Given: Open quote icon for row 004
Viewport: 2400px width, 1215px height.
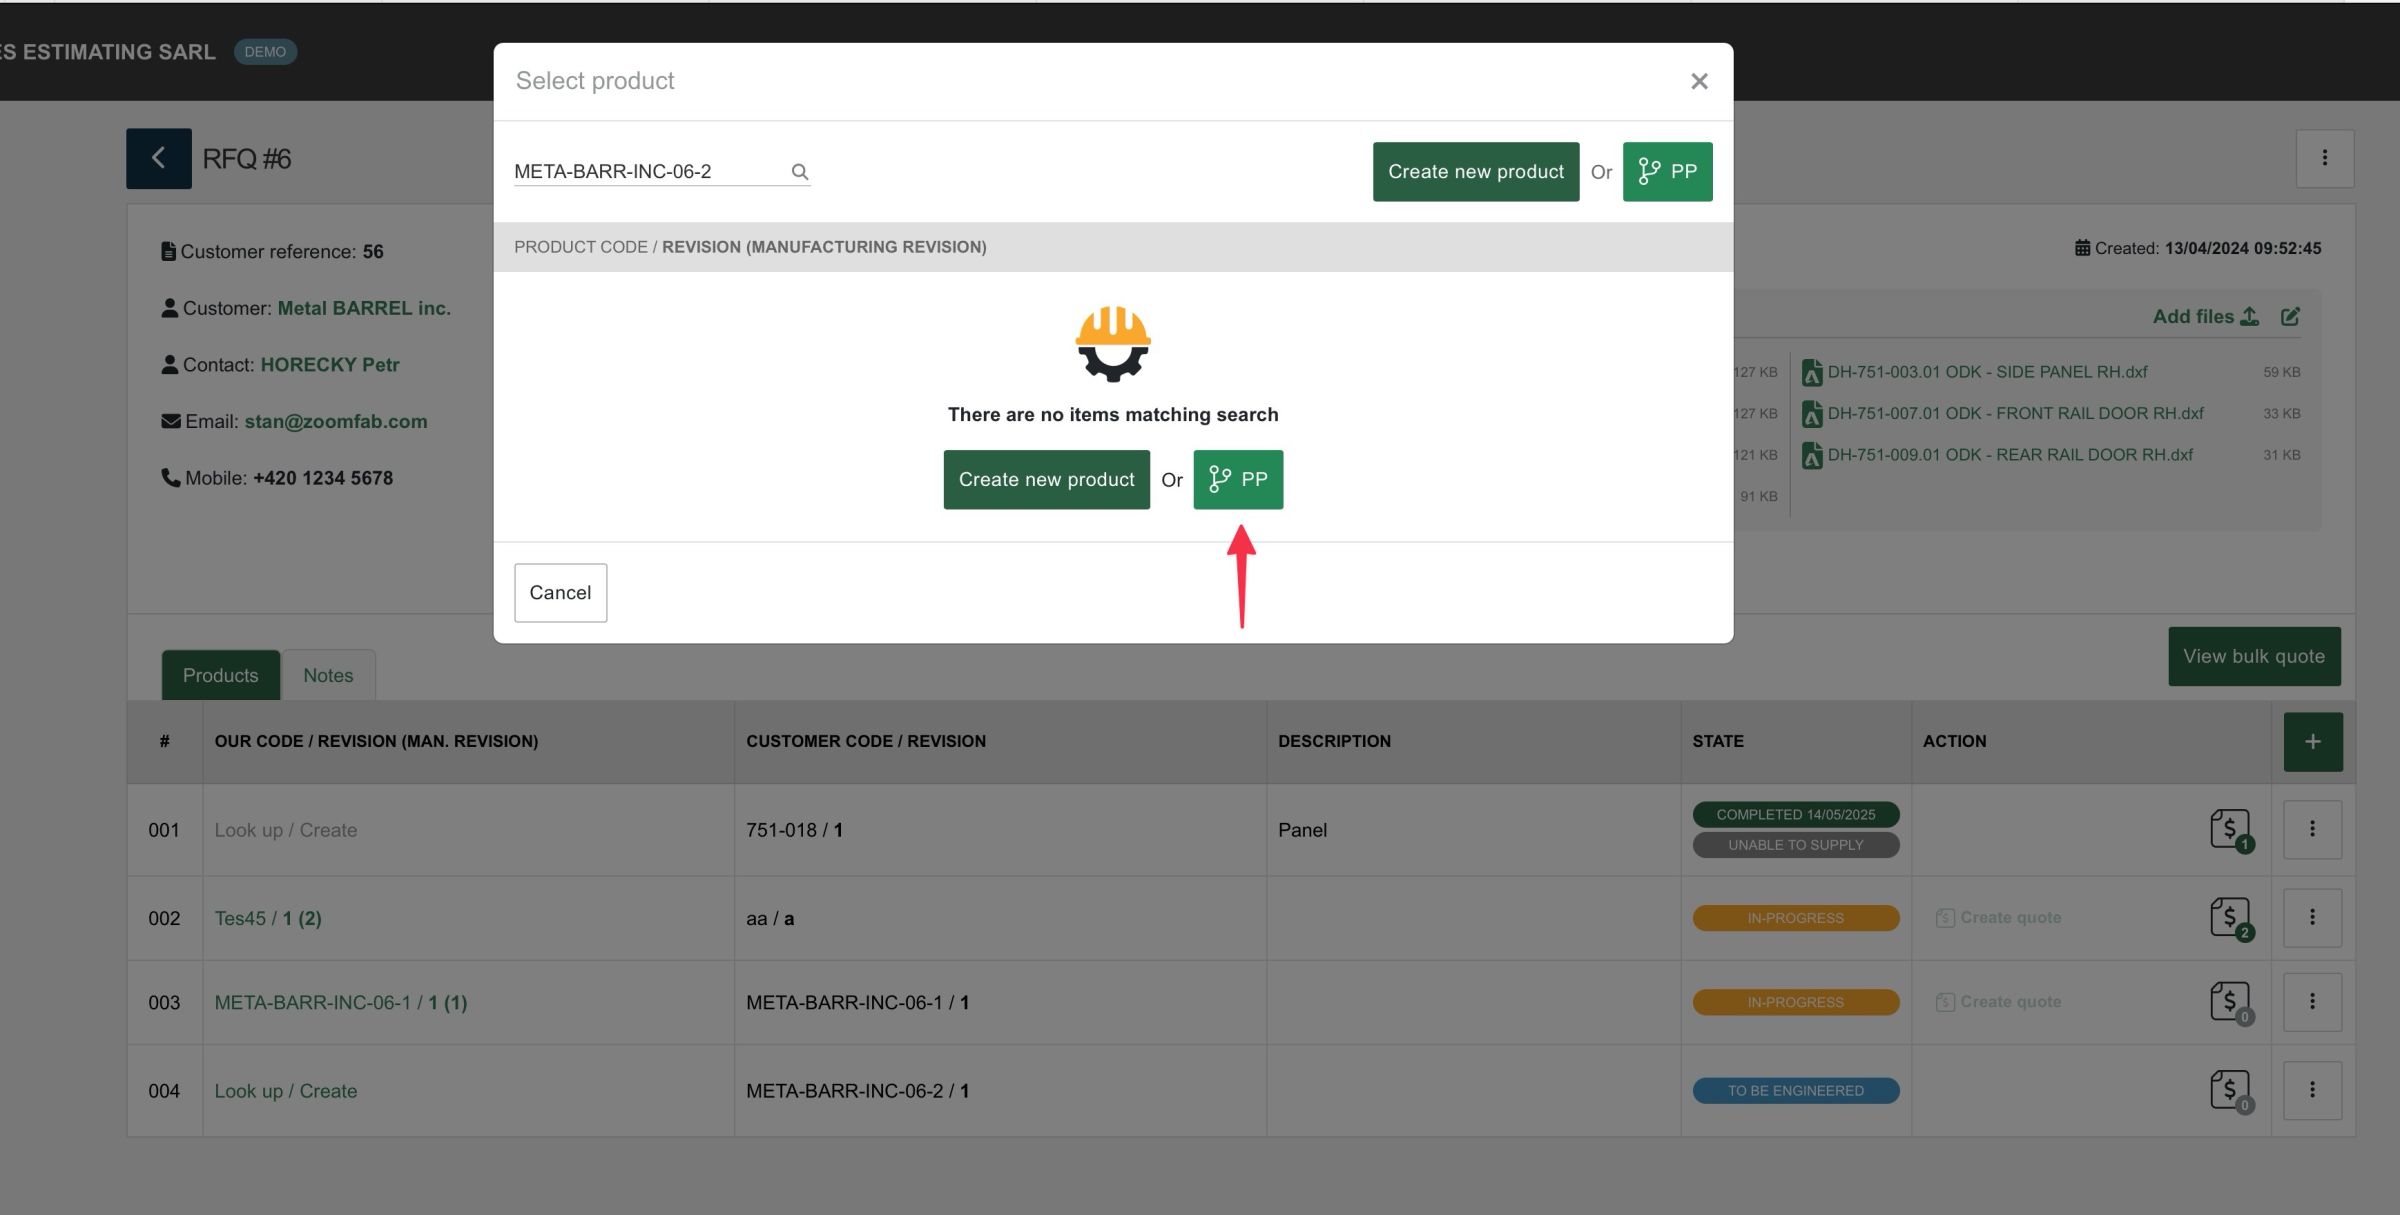Looking at the screenshot, I should [2229, 1090].
